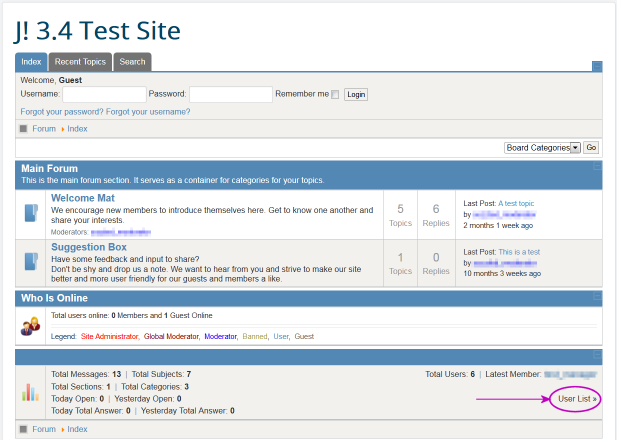Image resolution: width=617 pixels, height=440 pixels.
Task: Open the User List link
Action: coord(576,399)
